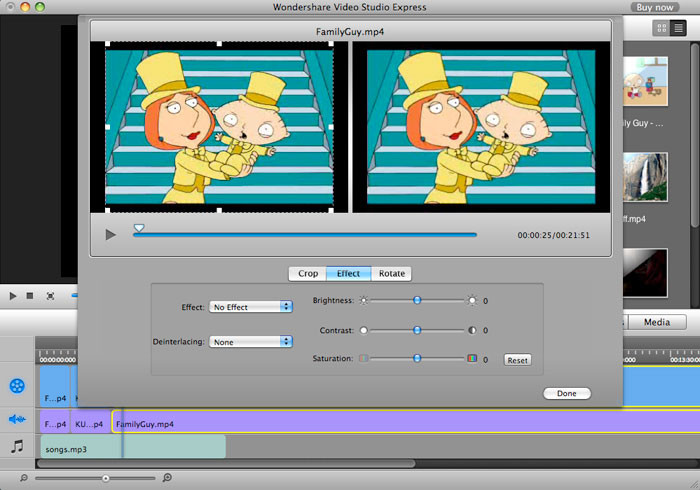Click the dim sun icon beside Brightness

pos(364,300)
